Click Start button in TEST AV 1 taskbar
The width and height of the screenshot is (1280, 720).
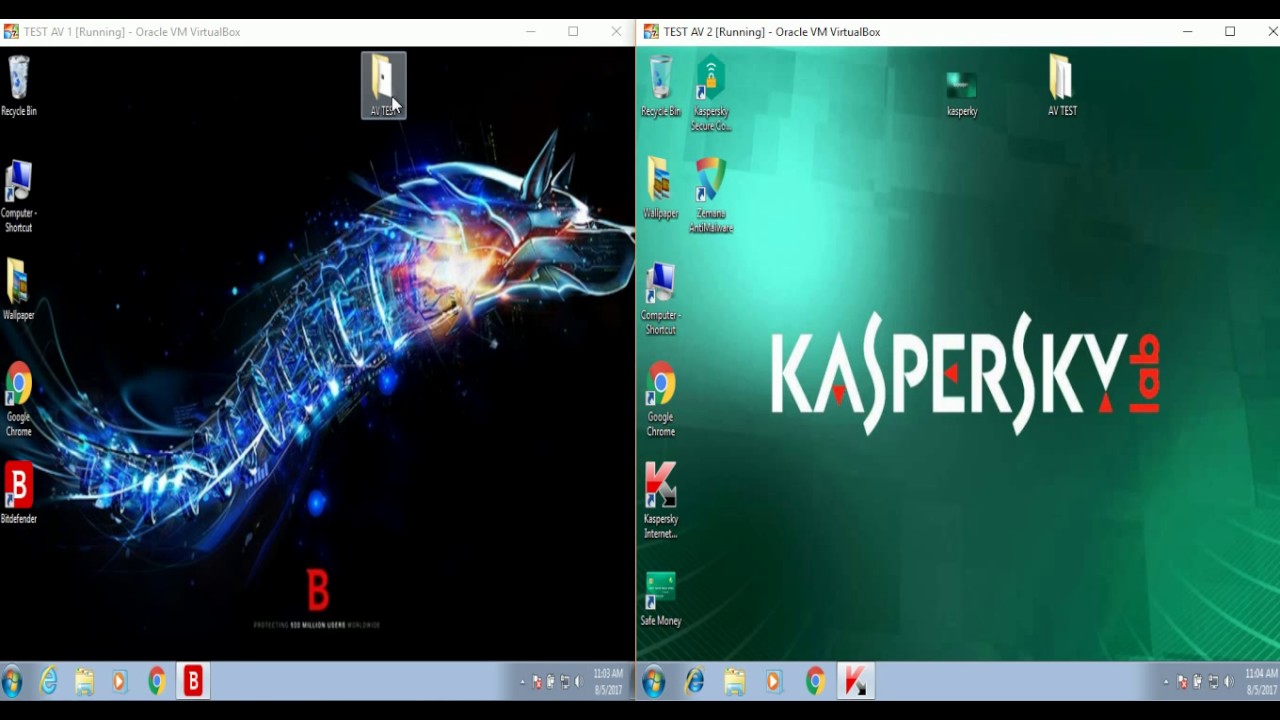pyautogui.click(x=13, y=682)
